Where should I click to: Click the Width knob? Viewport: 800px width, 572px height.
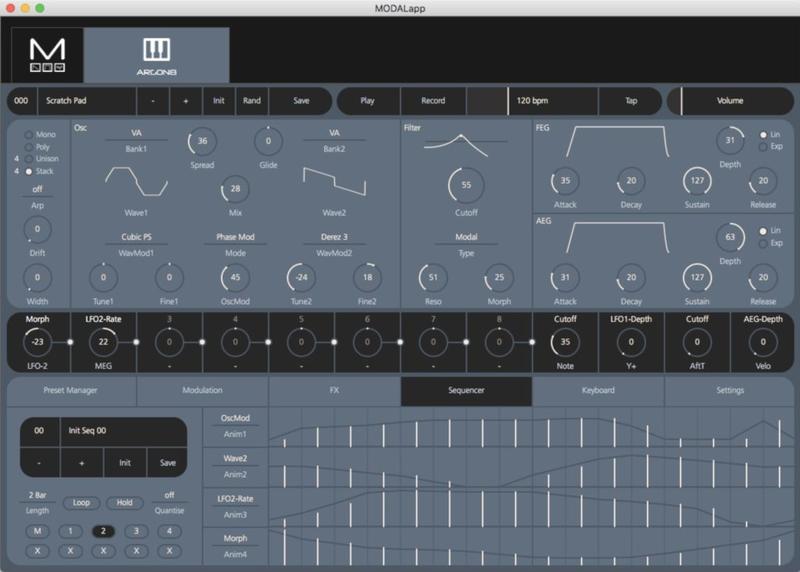coord(37,278)
